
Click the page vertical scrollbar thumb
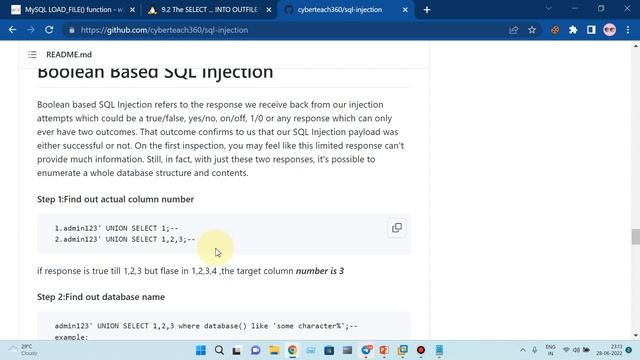click(636, 237)
